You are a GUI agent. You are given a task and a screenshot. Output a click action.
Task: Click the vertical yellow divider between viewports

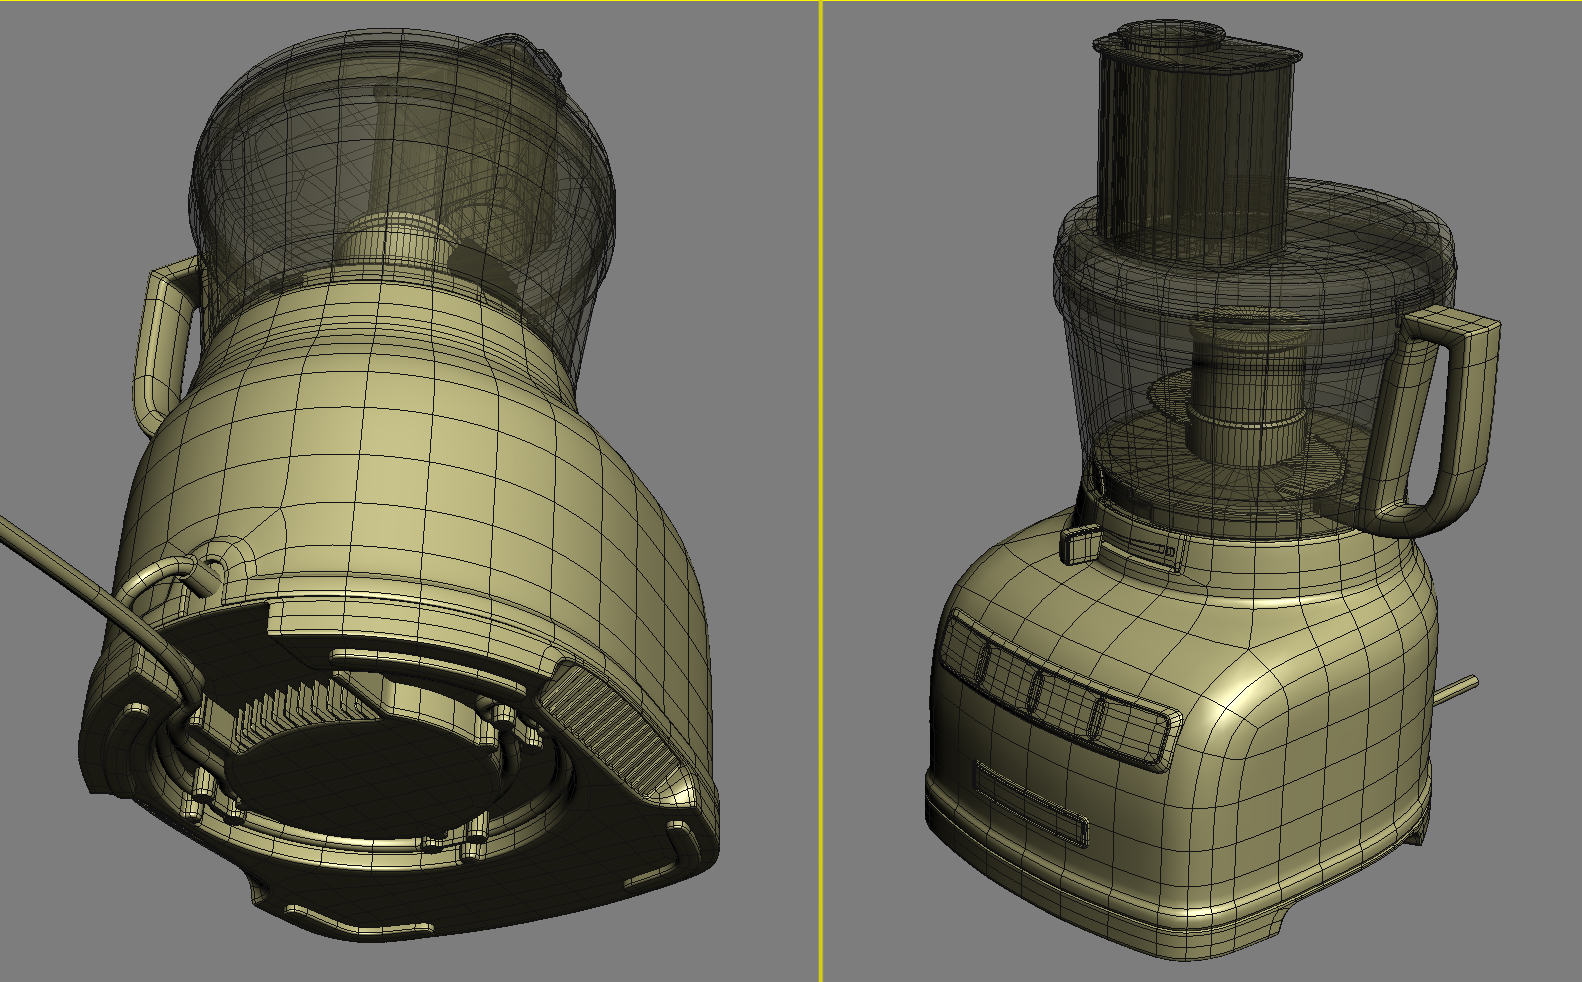[x=821, y=490]
